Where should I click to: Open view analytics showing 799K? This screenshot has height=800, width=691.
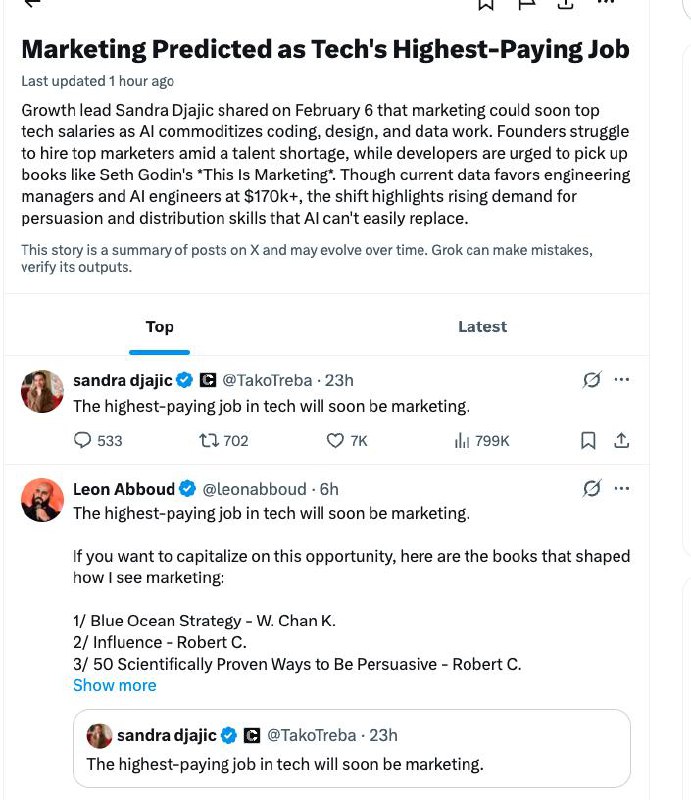coord(482,440)
